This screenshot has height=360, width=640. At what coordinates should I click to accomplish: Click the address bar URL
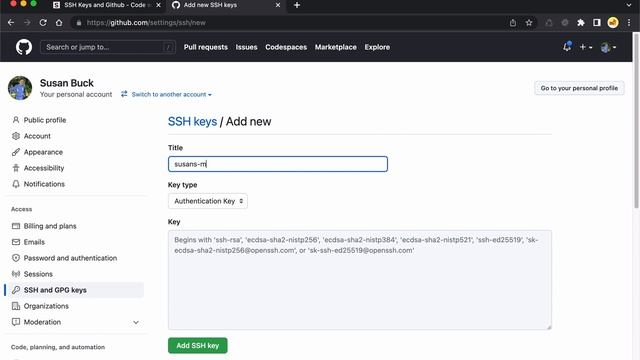tap(146, 22)
